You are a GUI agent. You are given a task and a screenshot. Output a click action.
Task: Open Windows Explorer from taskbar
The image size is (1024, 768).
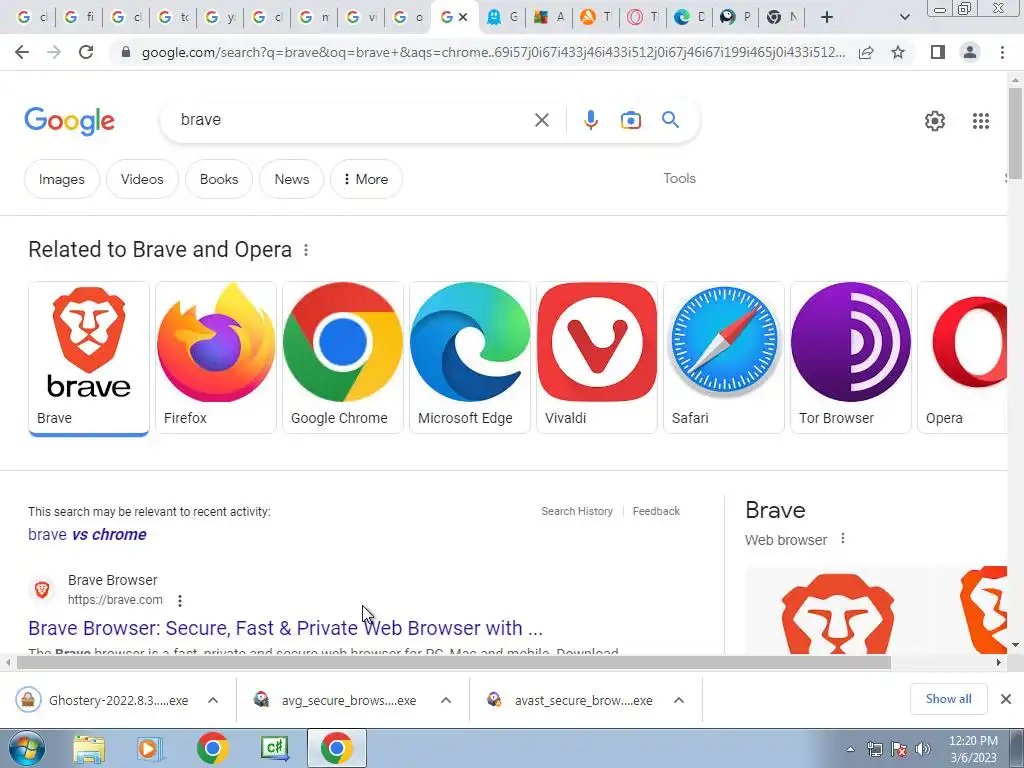click(x=89, y=748)
